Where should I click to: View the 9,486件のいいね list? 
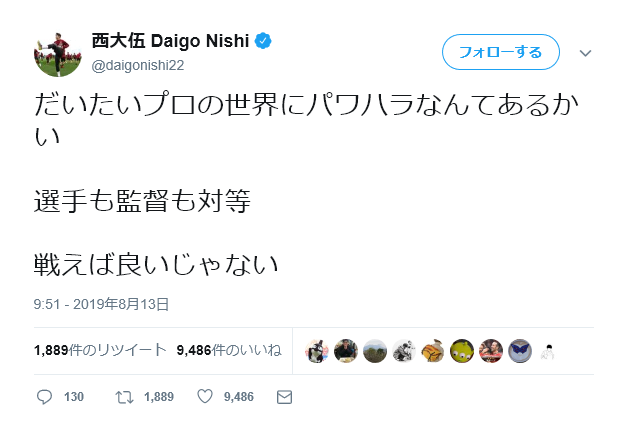[229, 350]
